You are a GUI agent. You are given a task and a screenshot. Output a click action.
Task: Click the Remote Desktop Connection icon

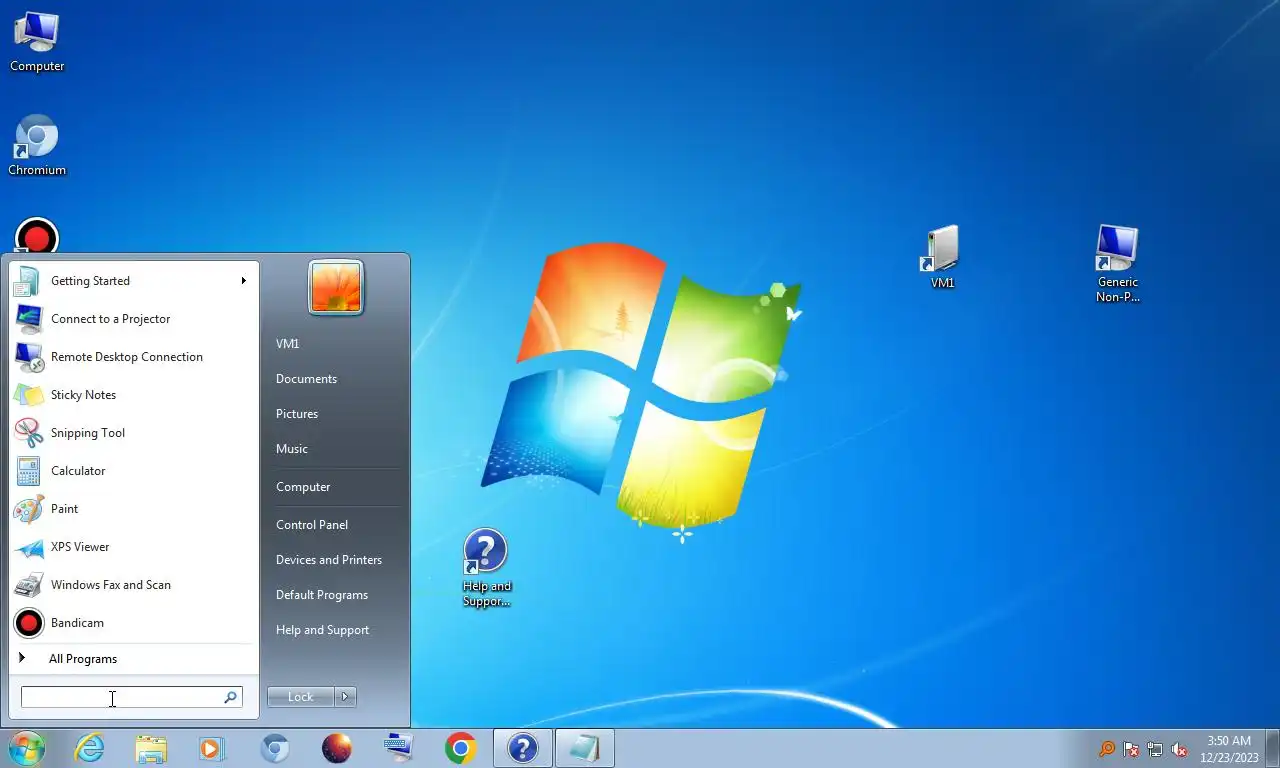pos(28,357)
